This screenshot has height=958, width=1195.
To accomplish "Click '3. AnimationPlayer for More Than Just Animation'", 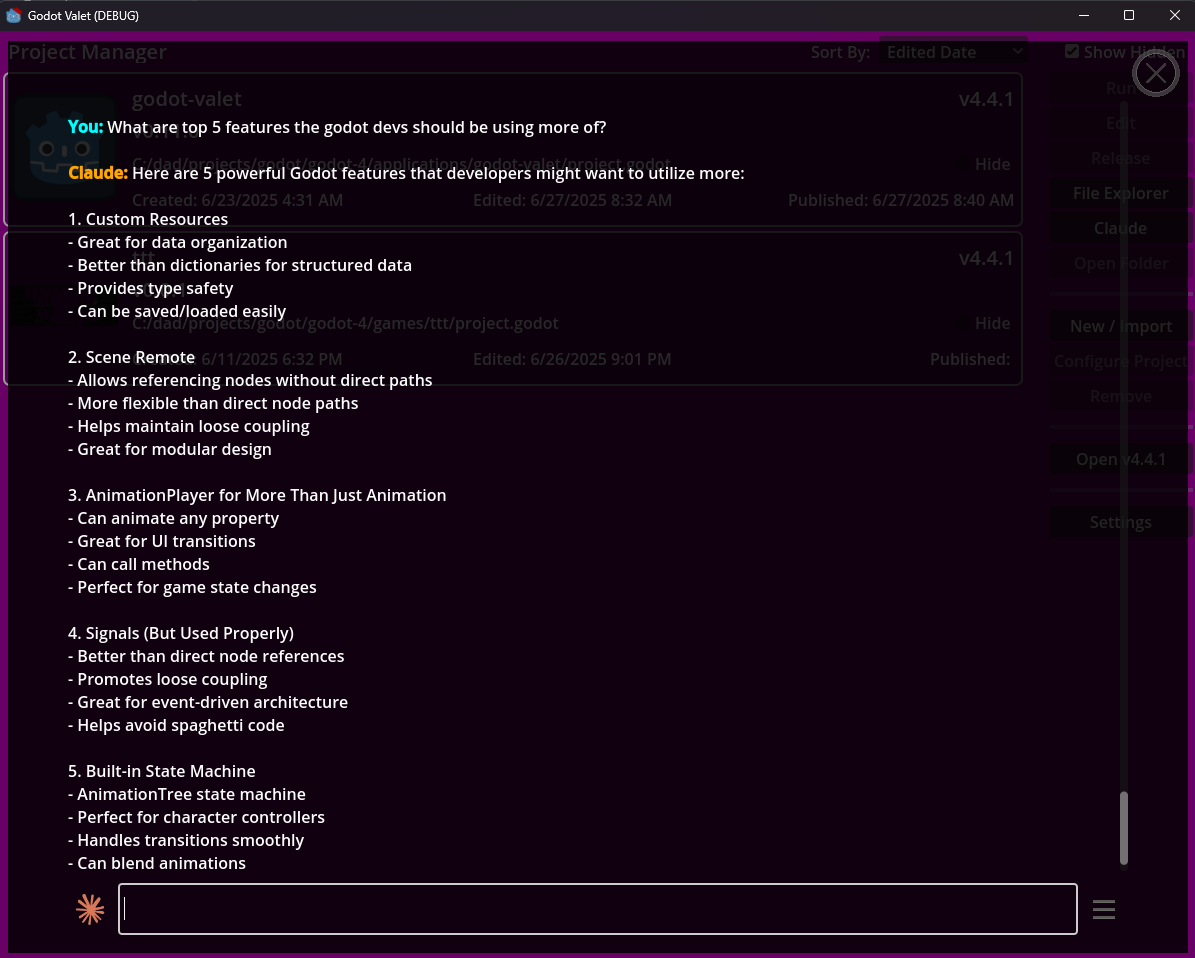I will point(257,495).
